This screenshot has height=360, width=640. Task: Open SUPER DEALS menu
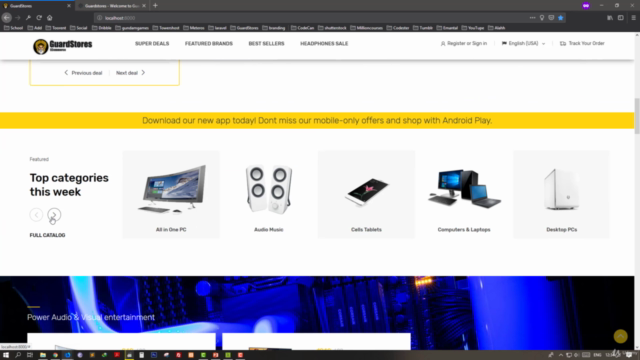[152, 44]
